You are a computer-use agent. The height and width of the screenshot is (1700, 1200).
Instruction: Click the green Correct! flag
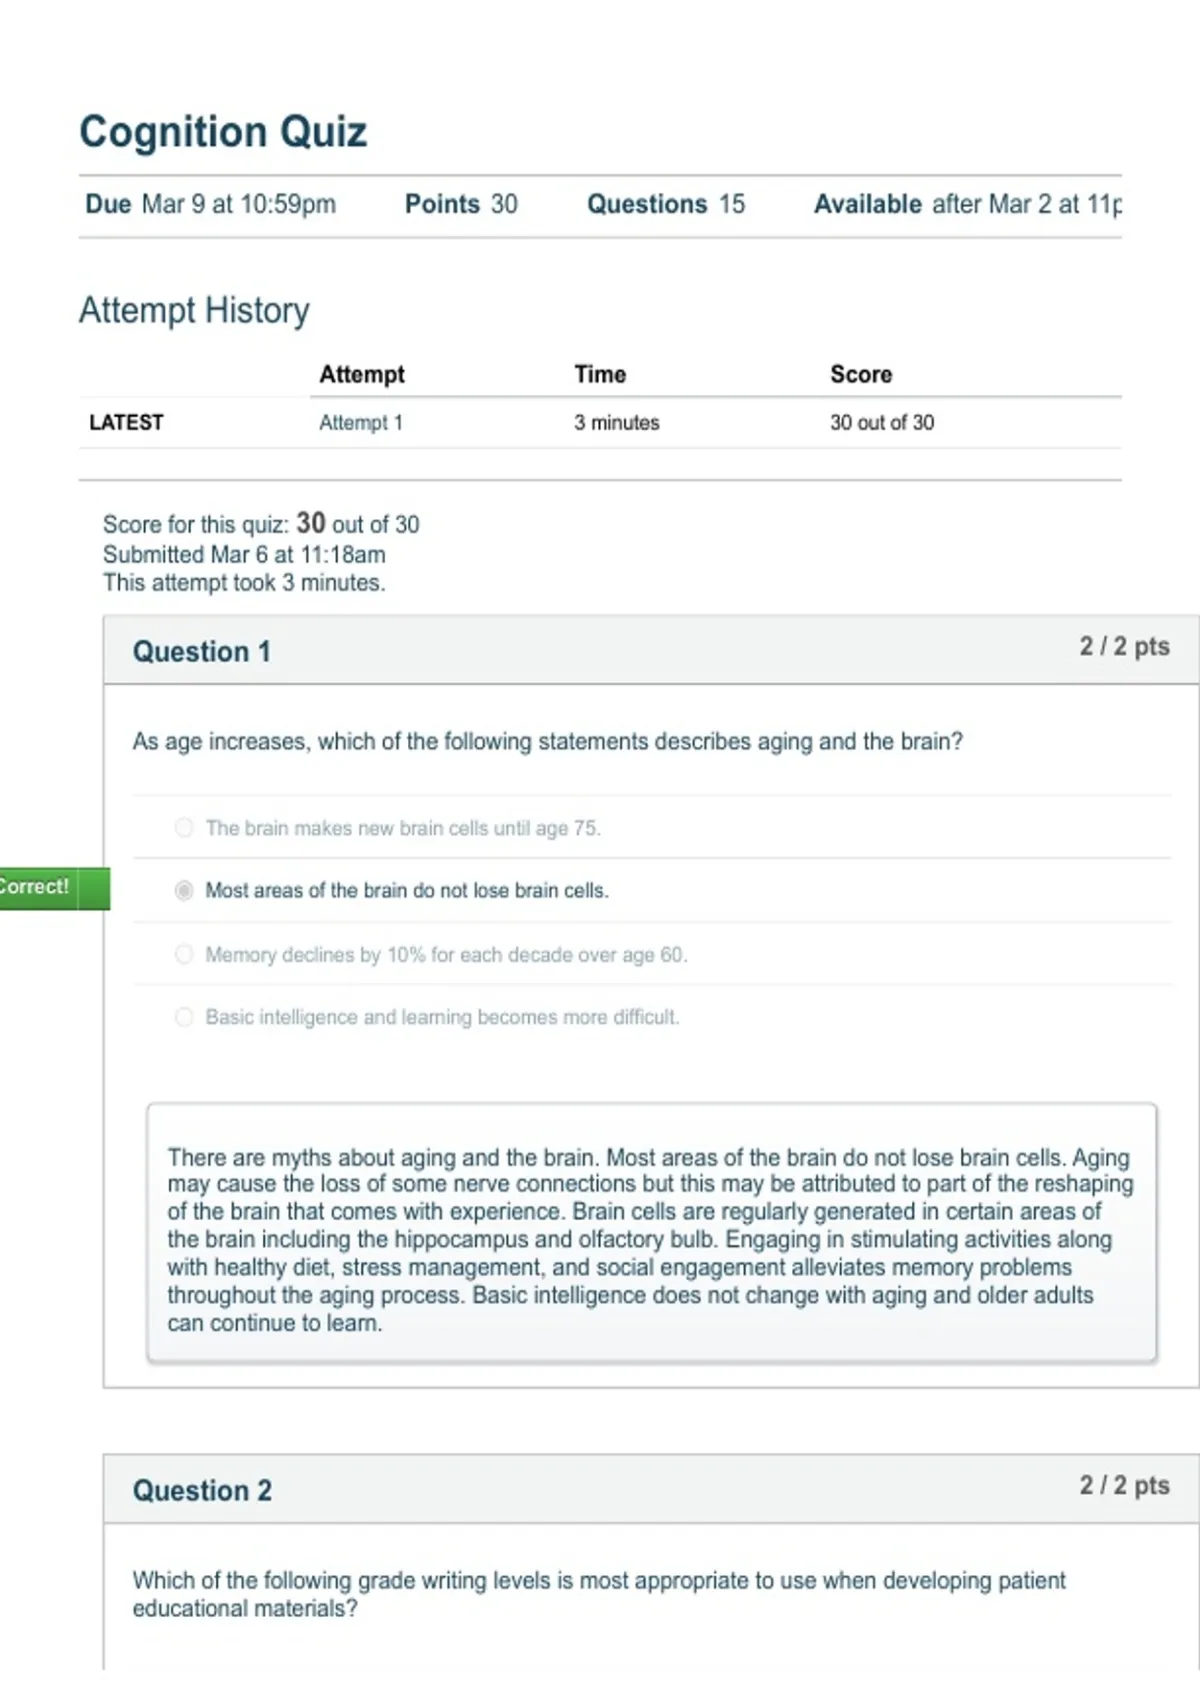(54, 888)
